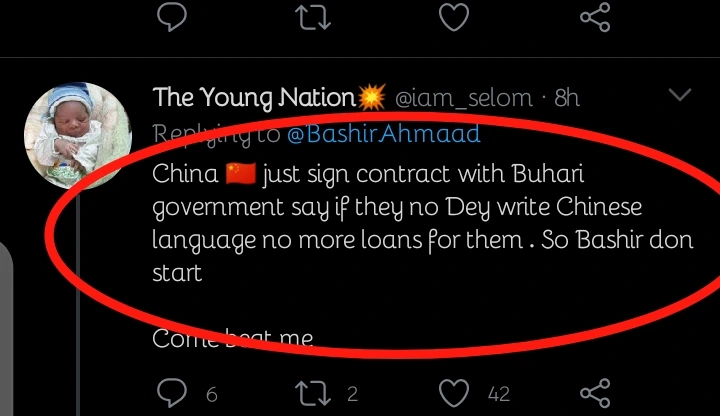720x416 pixels.
Task: Share the previous tweet
Action: tap(596, 15)
